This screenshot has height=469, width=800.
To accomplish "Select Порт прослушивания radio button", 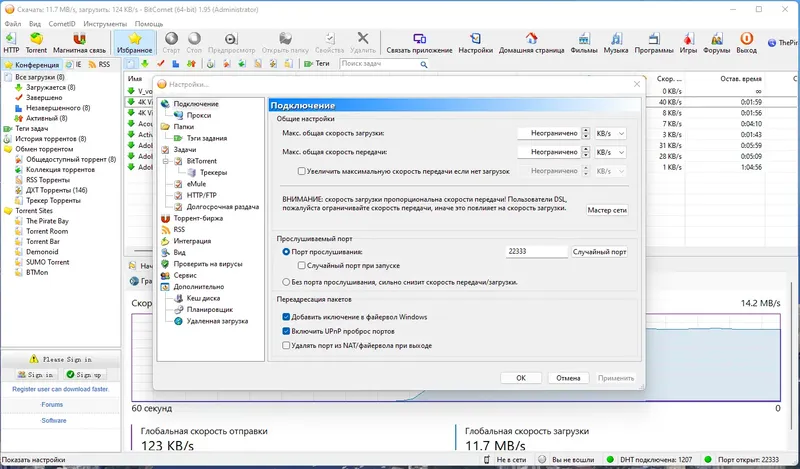I will coord(286,252).
